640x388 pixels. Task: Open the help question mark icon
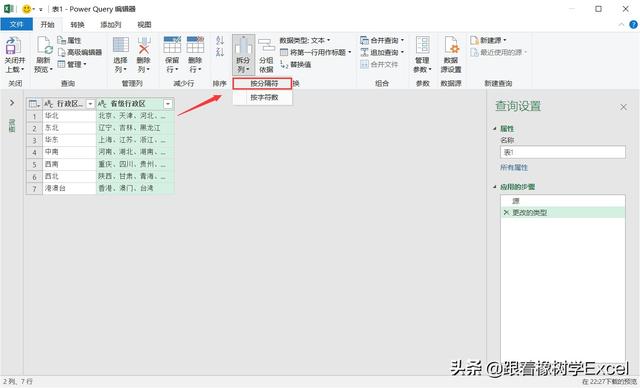[633, 24]
